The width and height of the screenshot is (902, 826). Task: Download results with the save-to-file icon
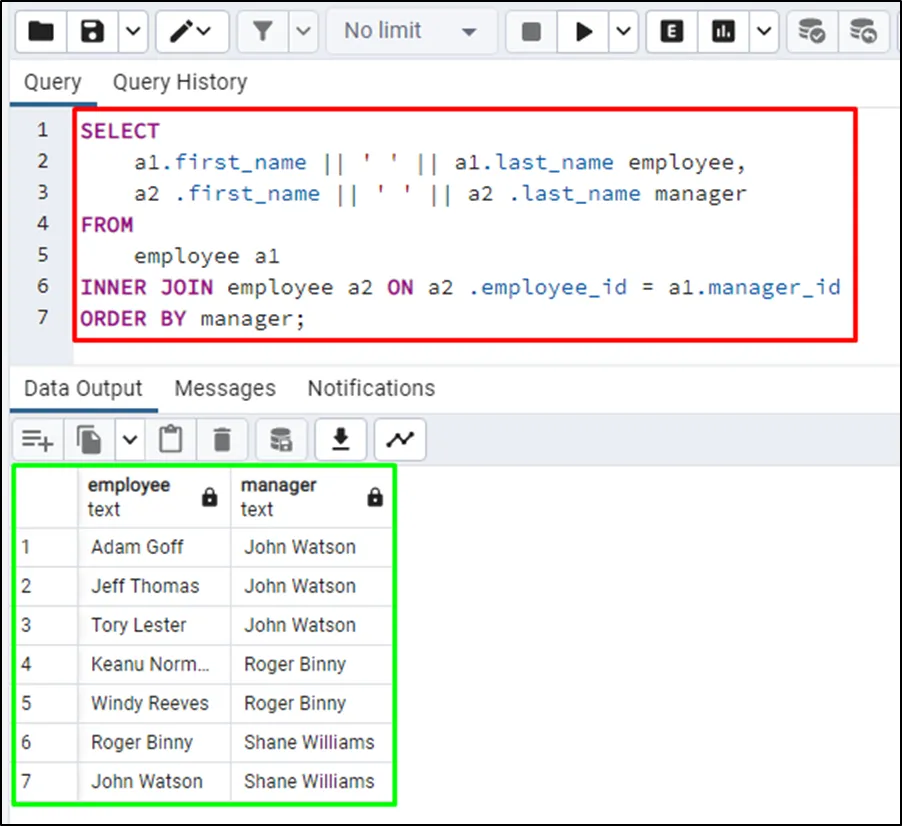click(341, 439)
